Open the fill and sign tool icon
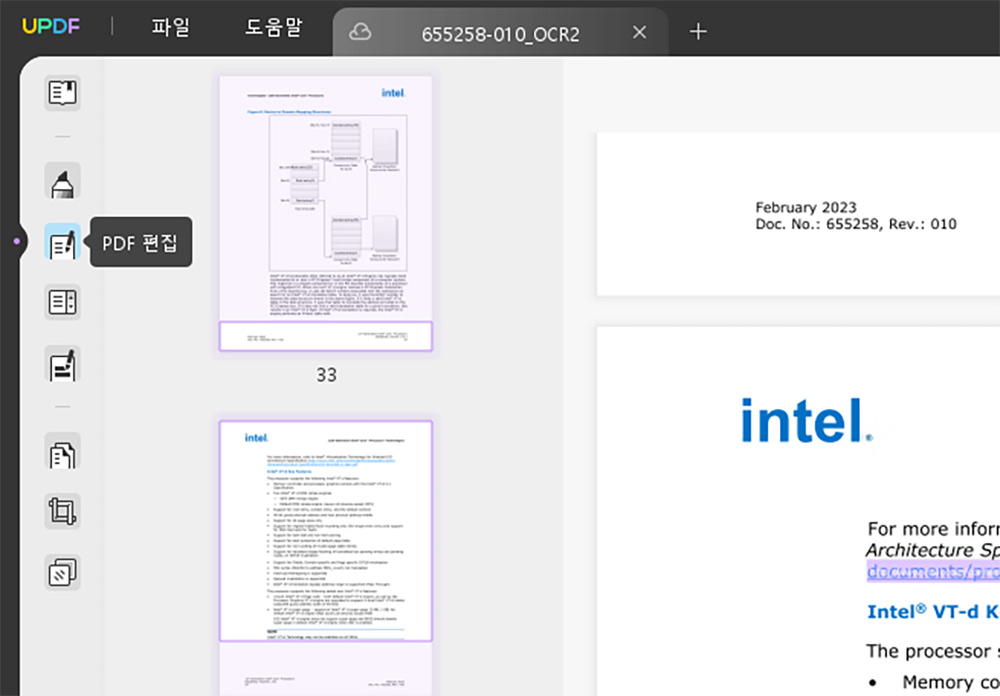Viewport: 1000px width, 696px height. [x=62, y=364]
